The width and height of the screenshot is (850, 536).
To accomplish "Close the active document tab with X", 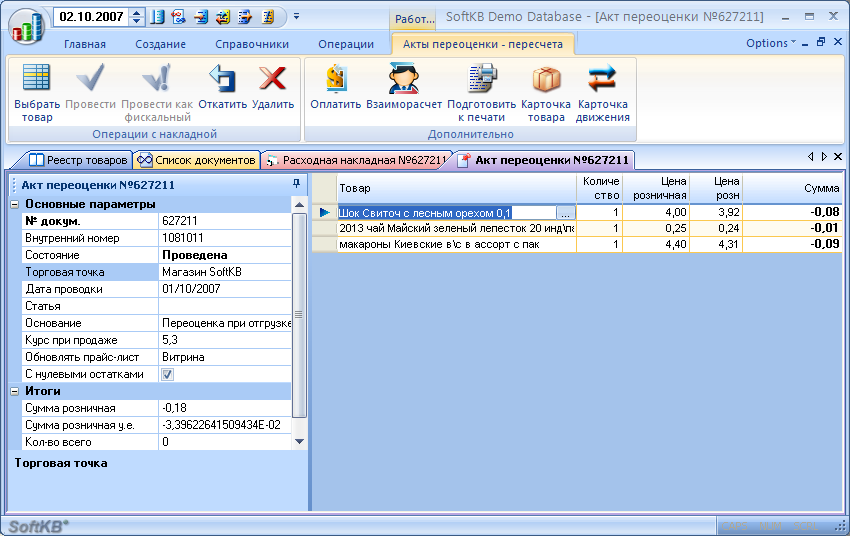I will 838,157.
